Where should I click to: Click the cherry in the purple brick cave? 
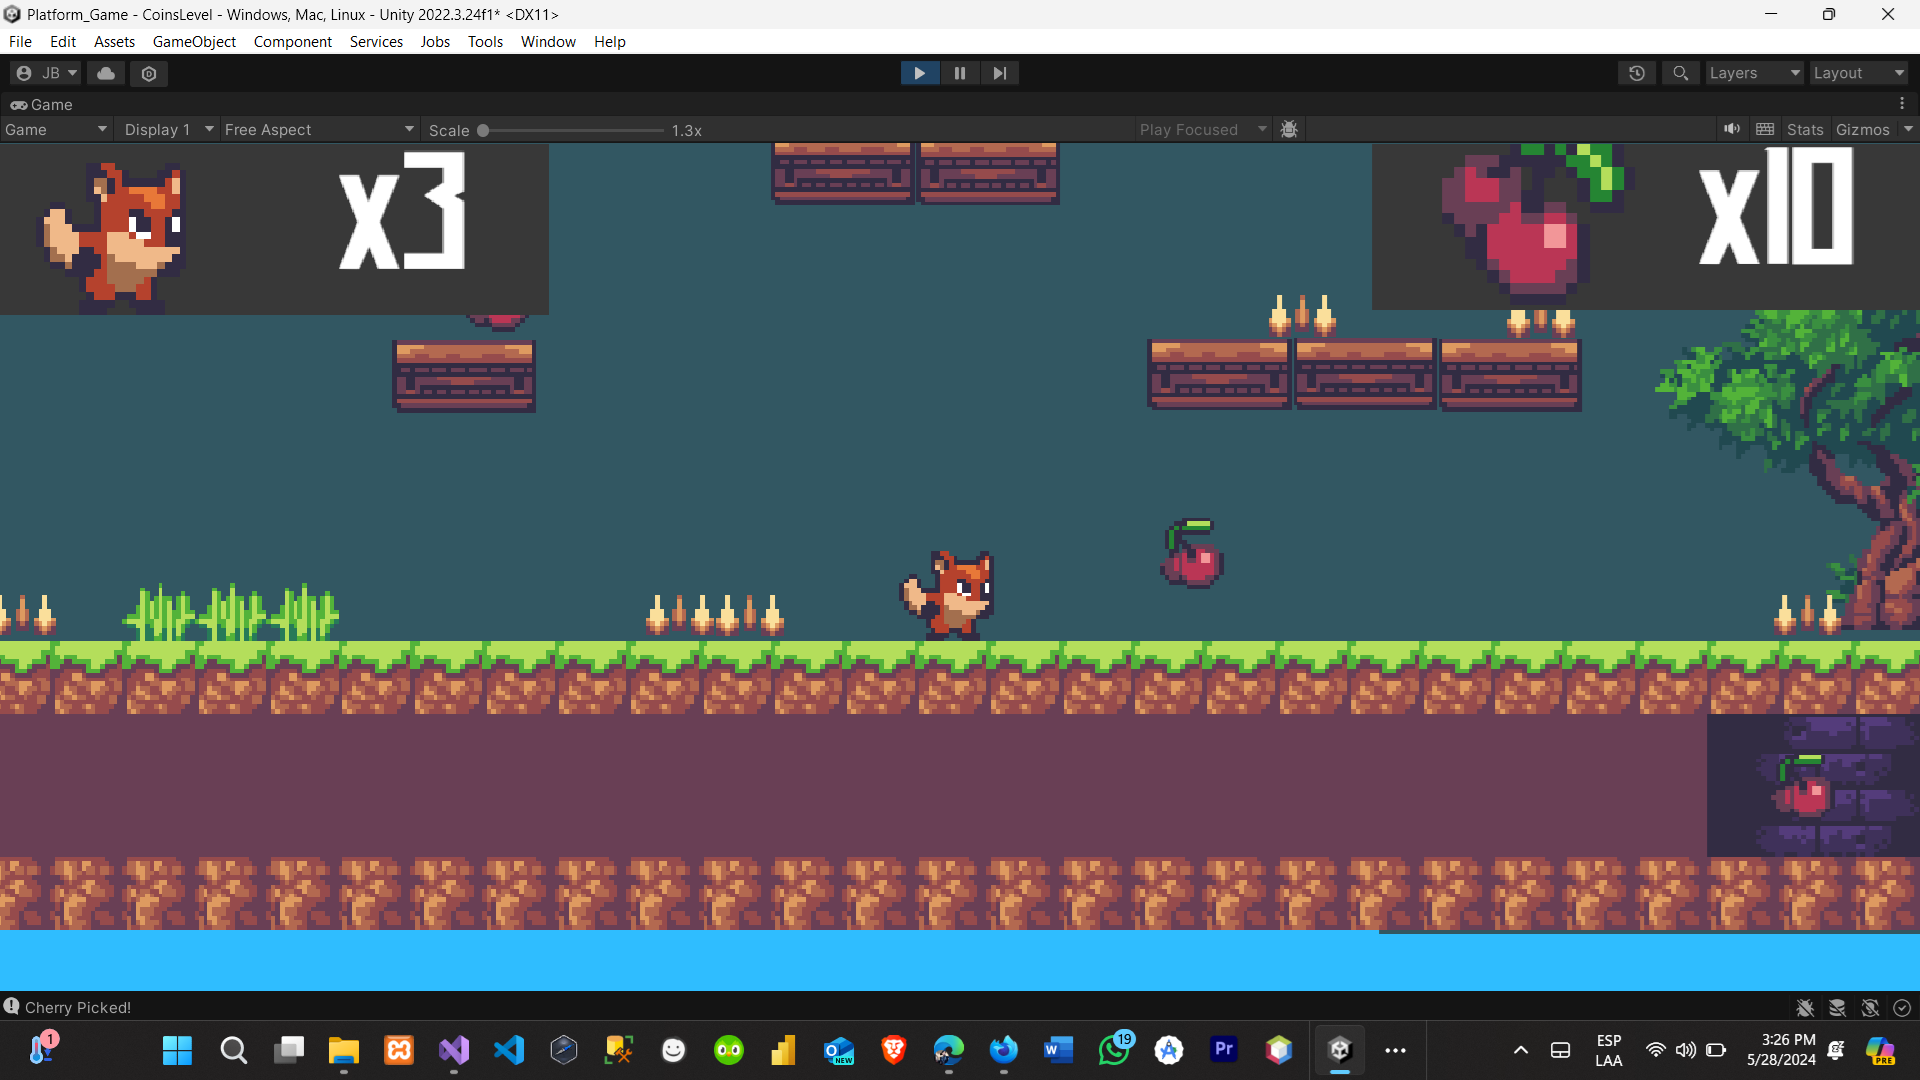point(1803,785)
